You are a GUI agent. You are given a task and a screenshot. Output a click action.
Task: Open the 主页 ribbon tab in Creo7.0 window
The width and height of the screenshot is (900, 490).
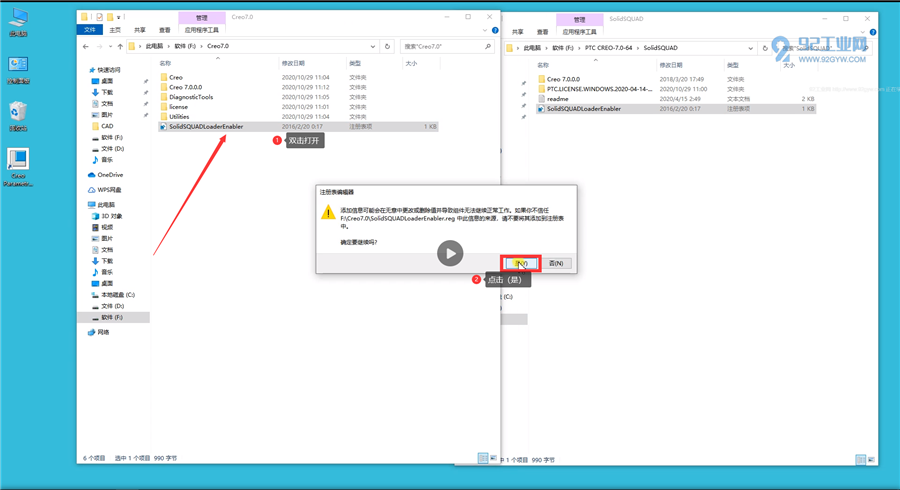tap(115, 30)
